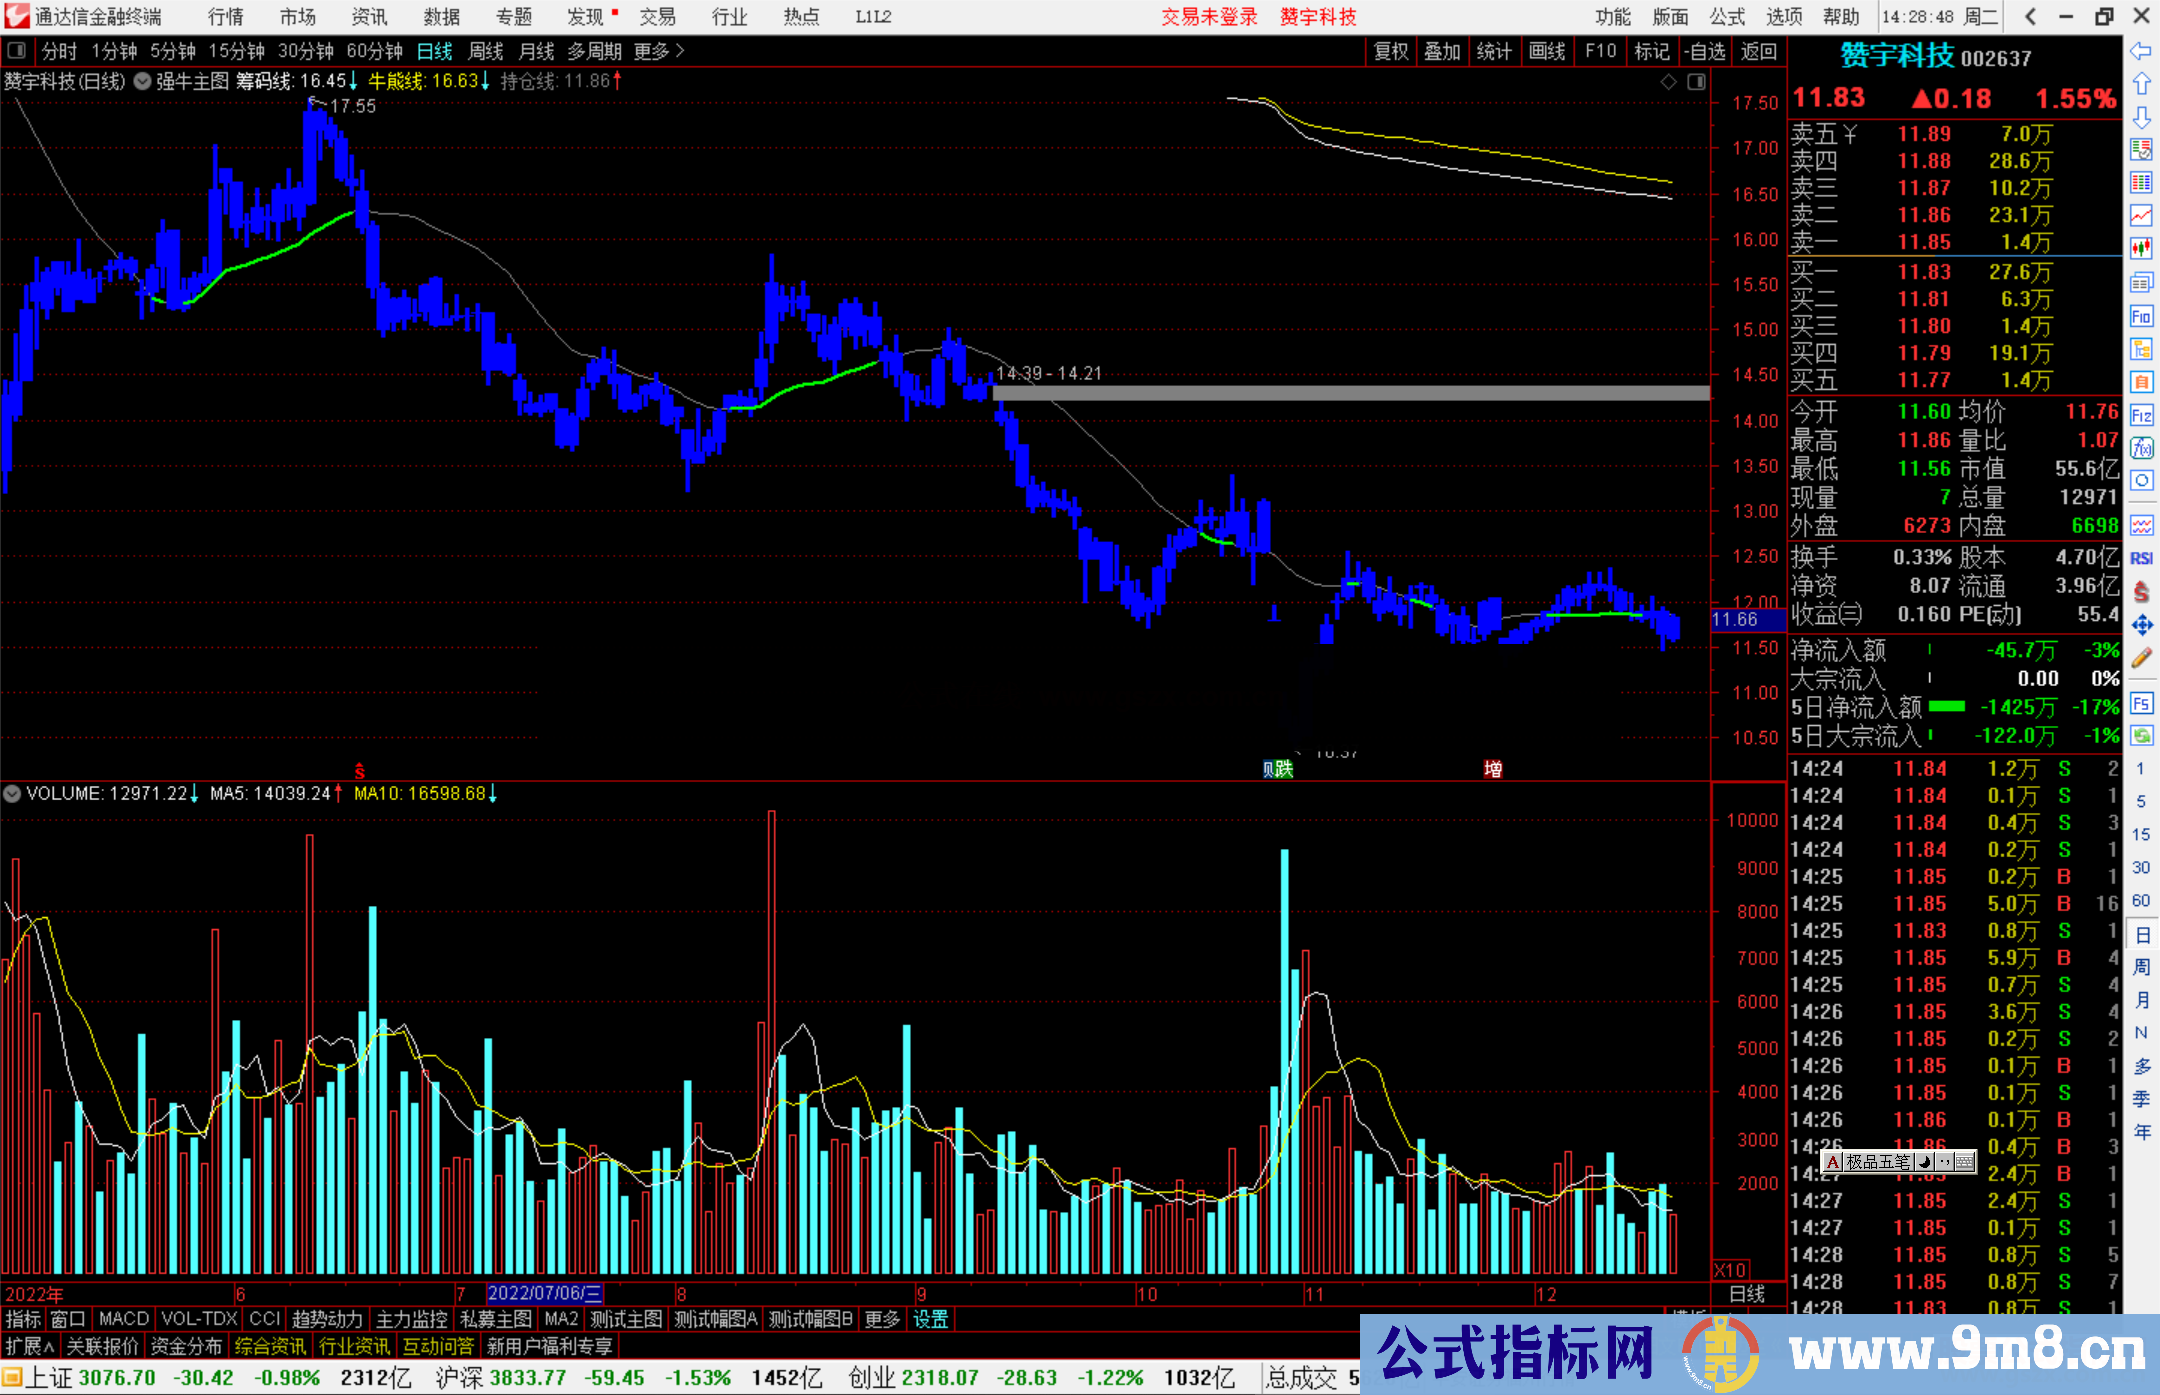Click the X10 volume scale label
Viewport: 2160px width, 1395px height.
pos(1731,1270)
